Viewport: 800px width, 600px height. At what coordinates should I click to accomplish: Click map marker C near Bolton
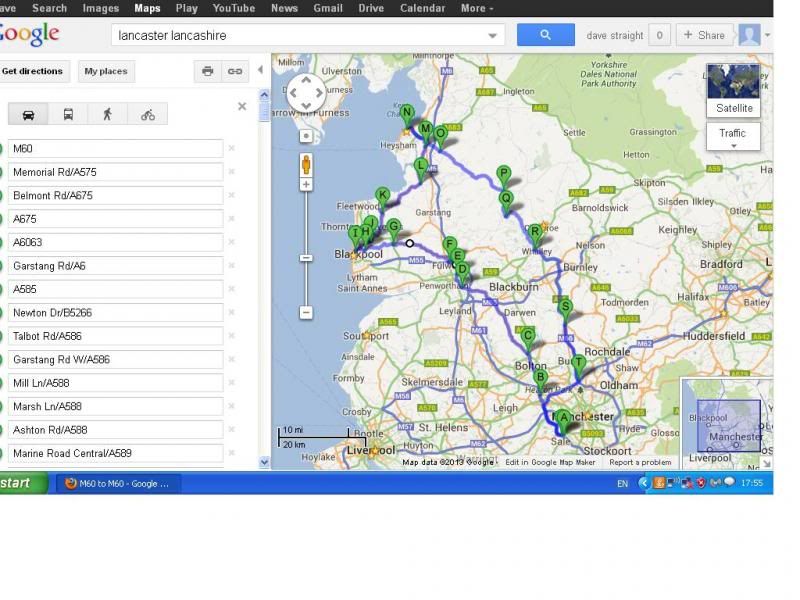(528, 340)
